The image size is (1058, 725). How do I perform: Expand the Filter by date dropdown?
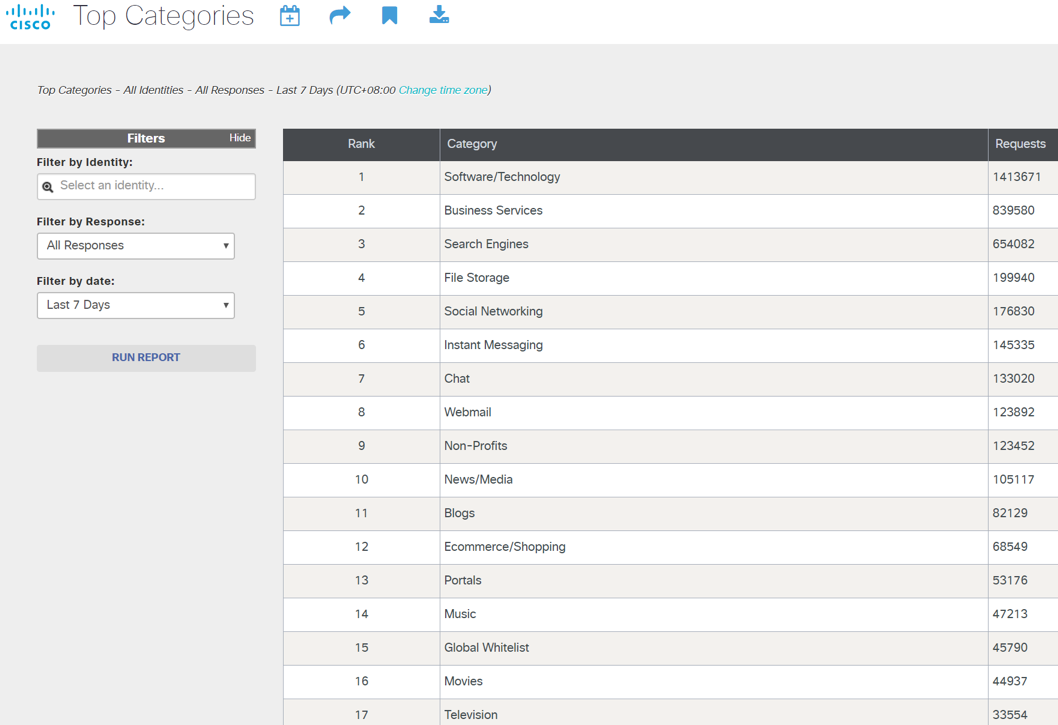pyautogui.click(x=136, y=305)
